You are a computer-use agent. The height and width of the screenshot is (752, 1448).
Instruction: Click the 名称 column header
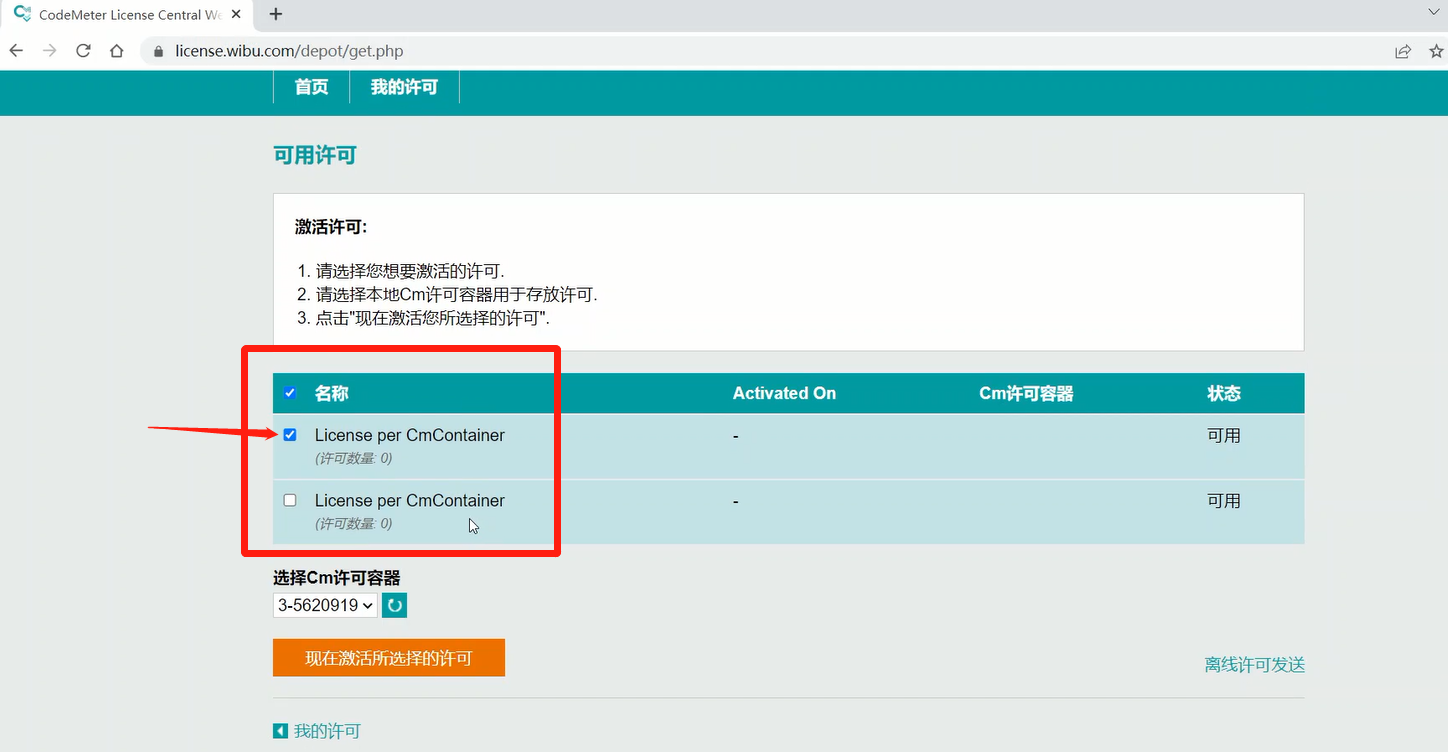click(x=331, y=393)
